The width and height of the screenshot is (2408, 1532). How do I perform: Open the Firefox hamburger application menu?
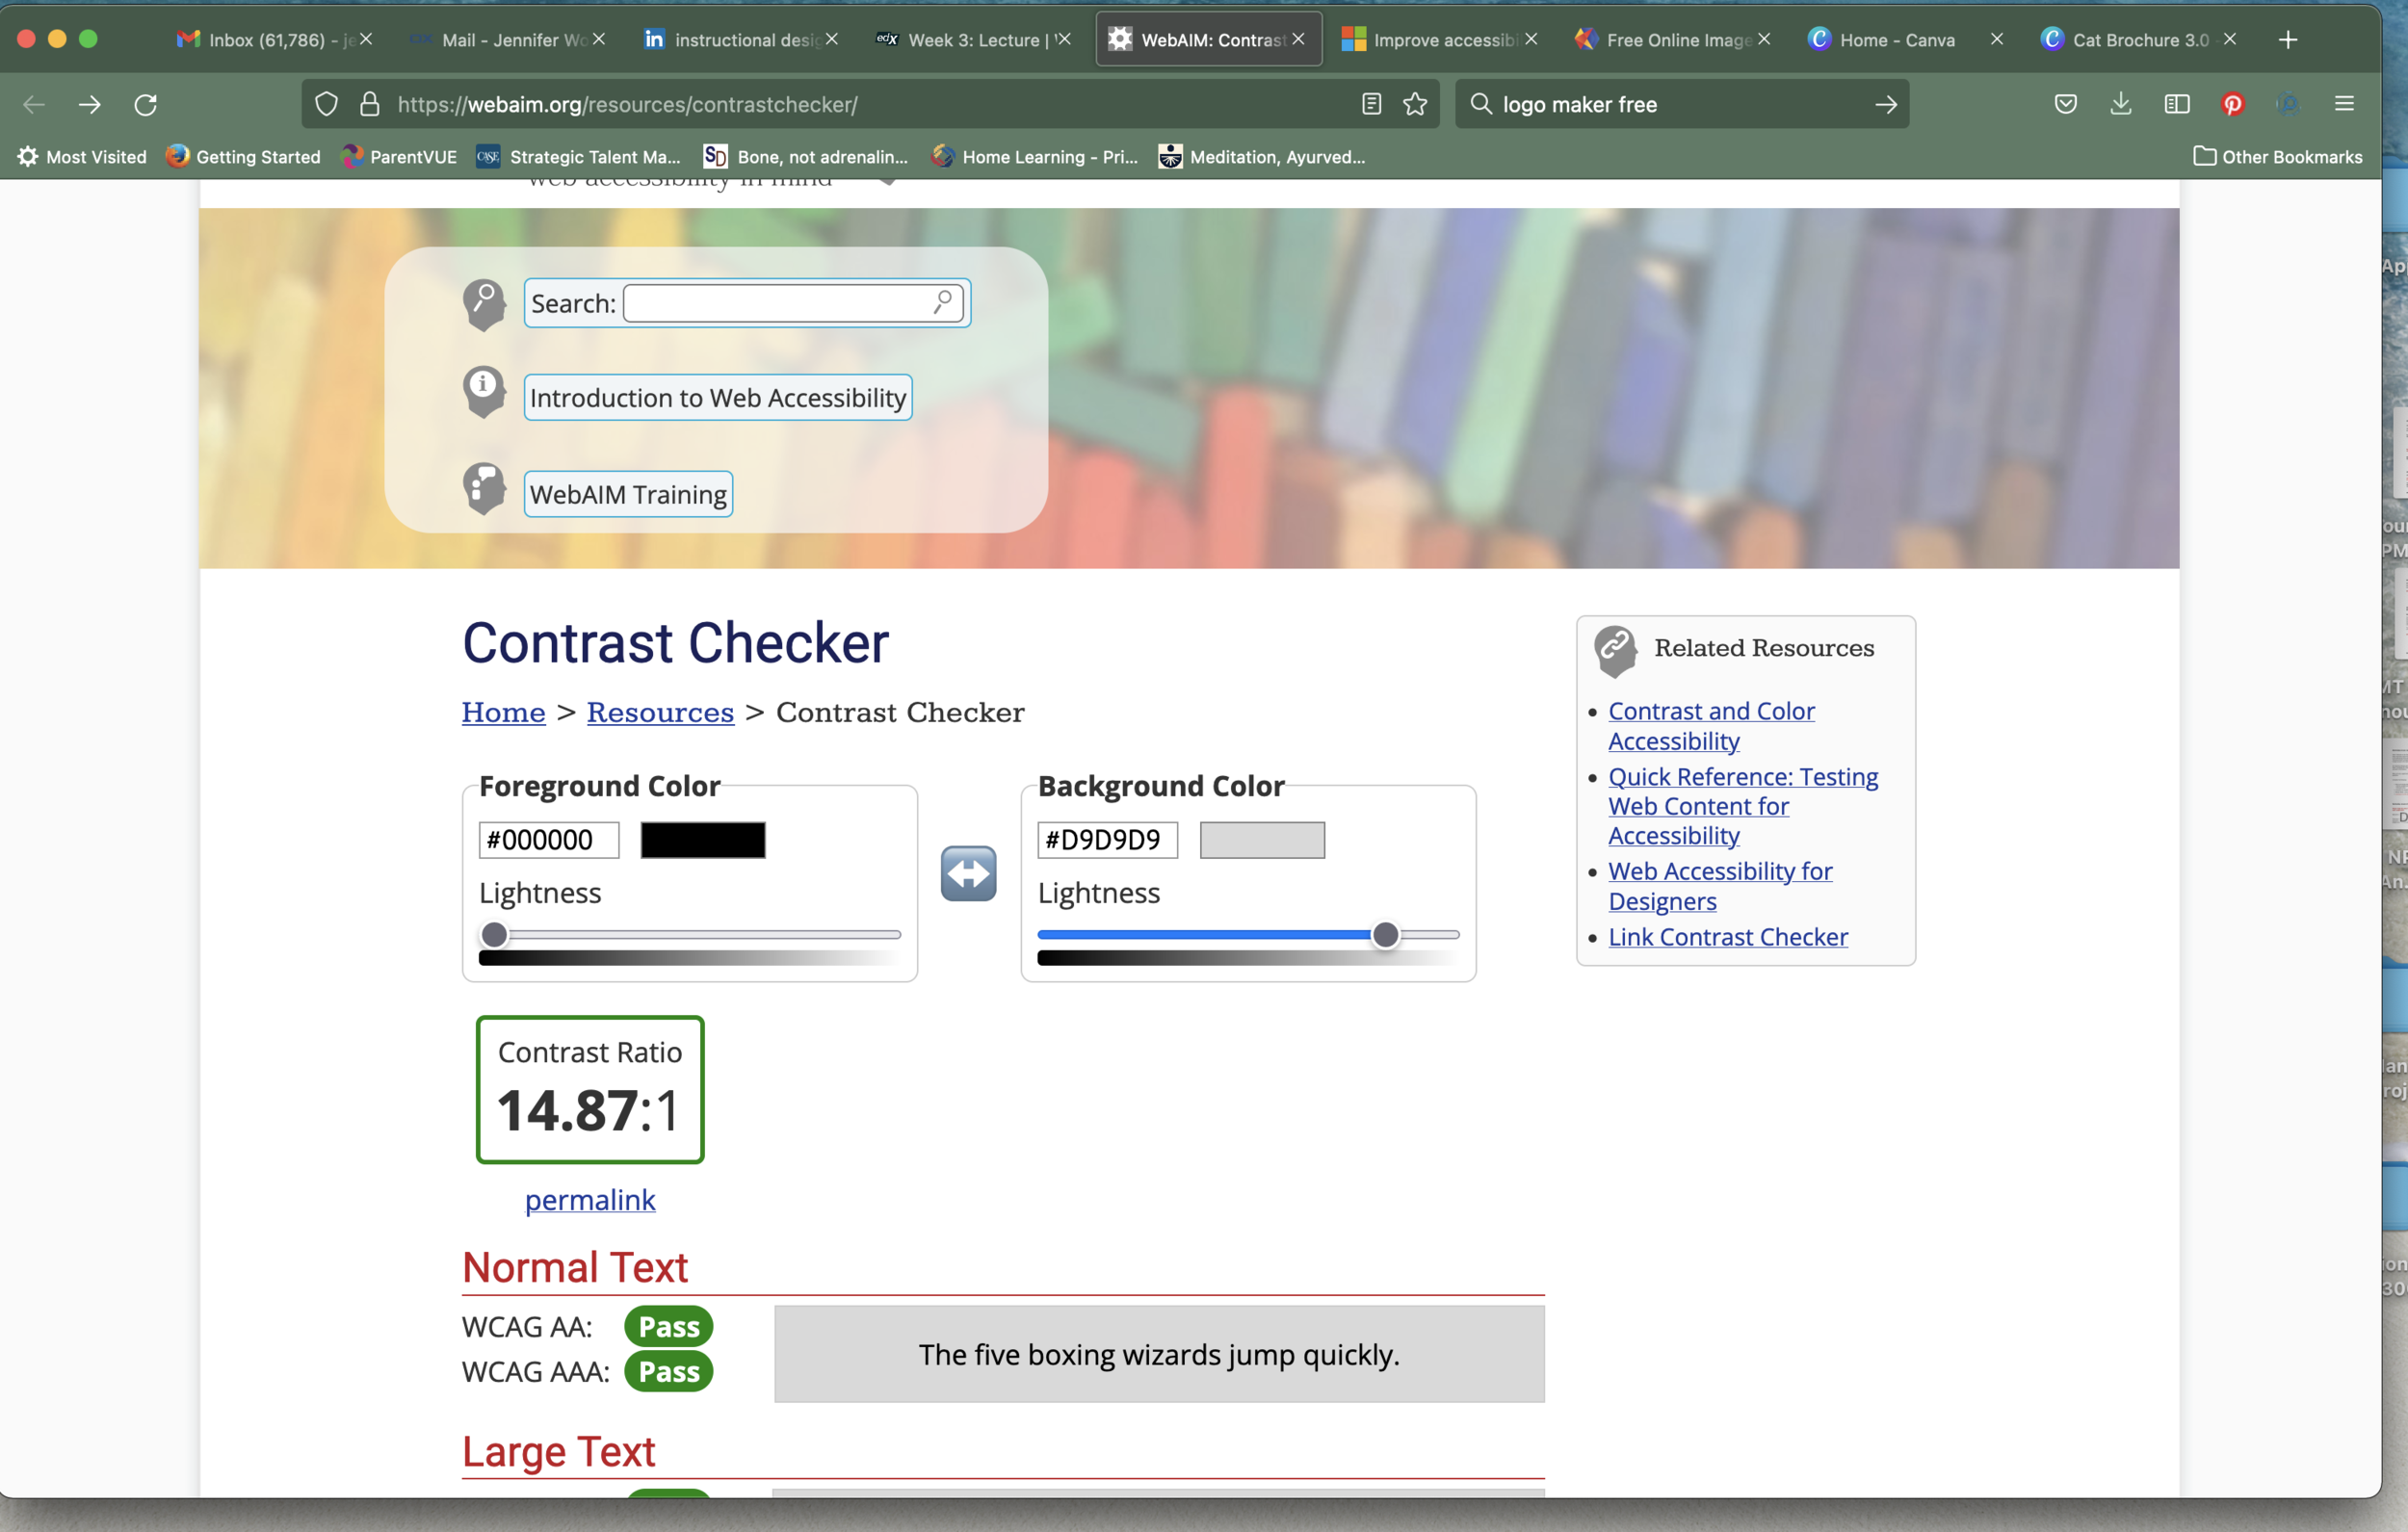(2344, 104)
